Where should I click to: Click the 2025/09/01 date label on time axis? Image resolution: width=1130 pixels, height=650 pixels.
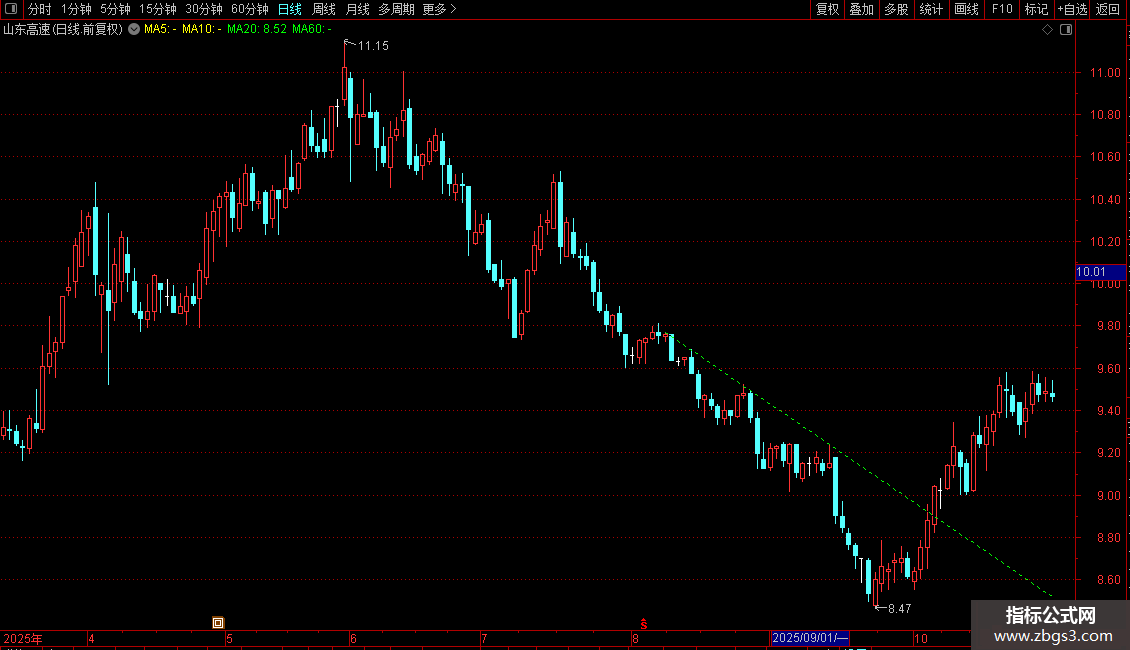pos(810,638)
